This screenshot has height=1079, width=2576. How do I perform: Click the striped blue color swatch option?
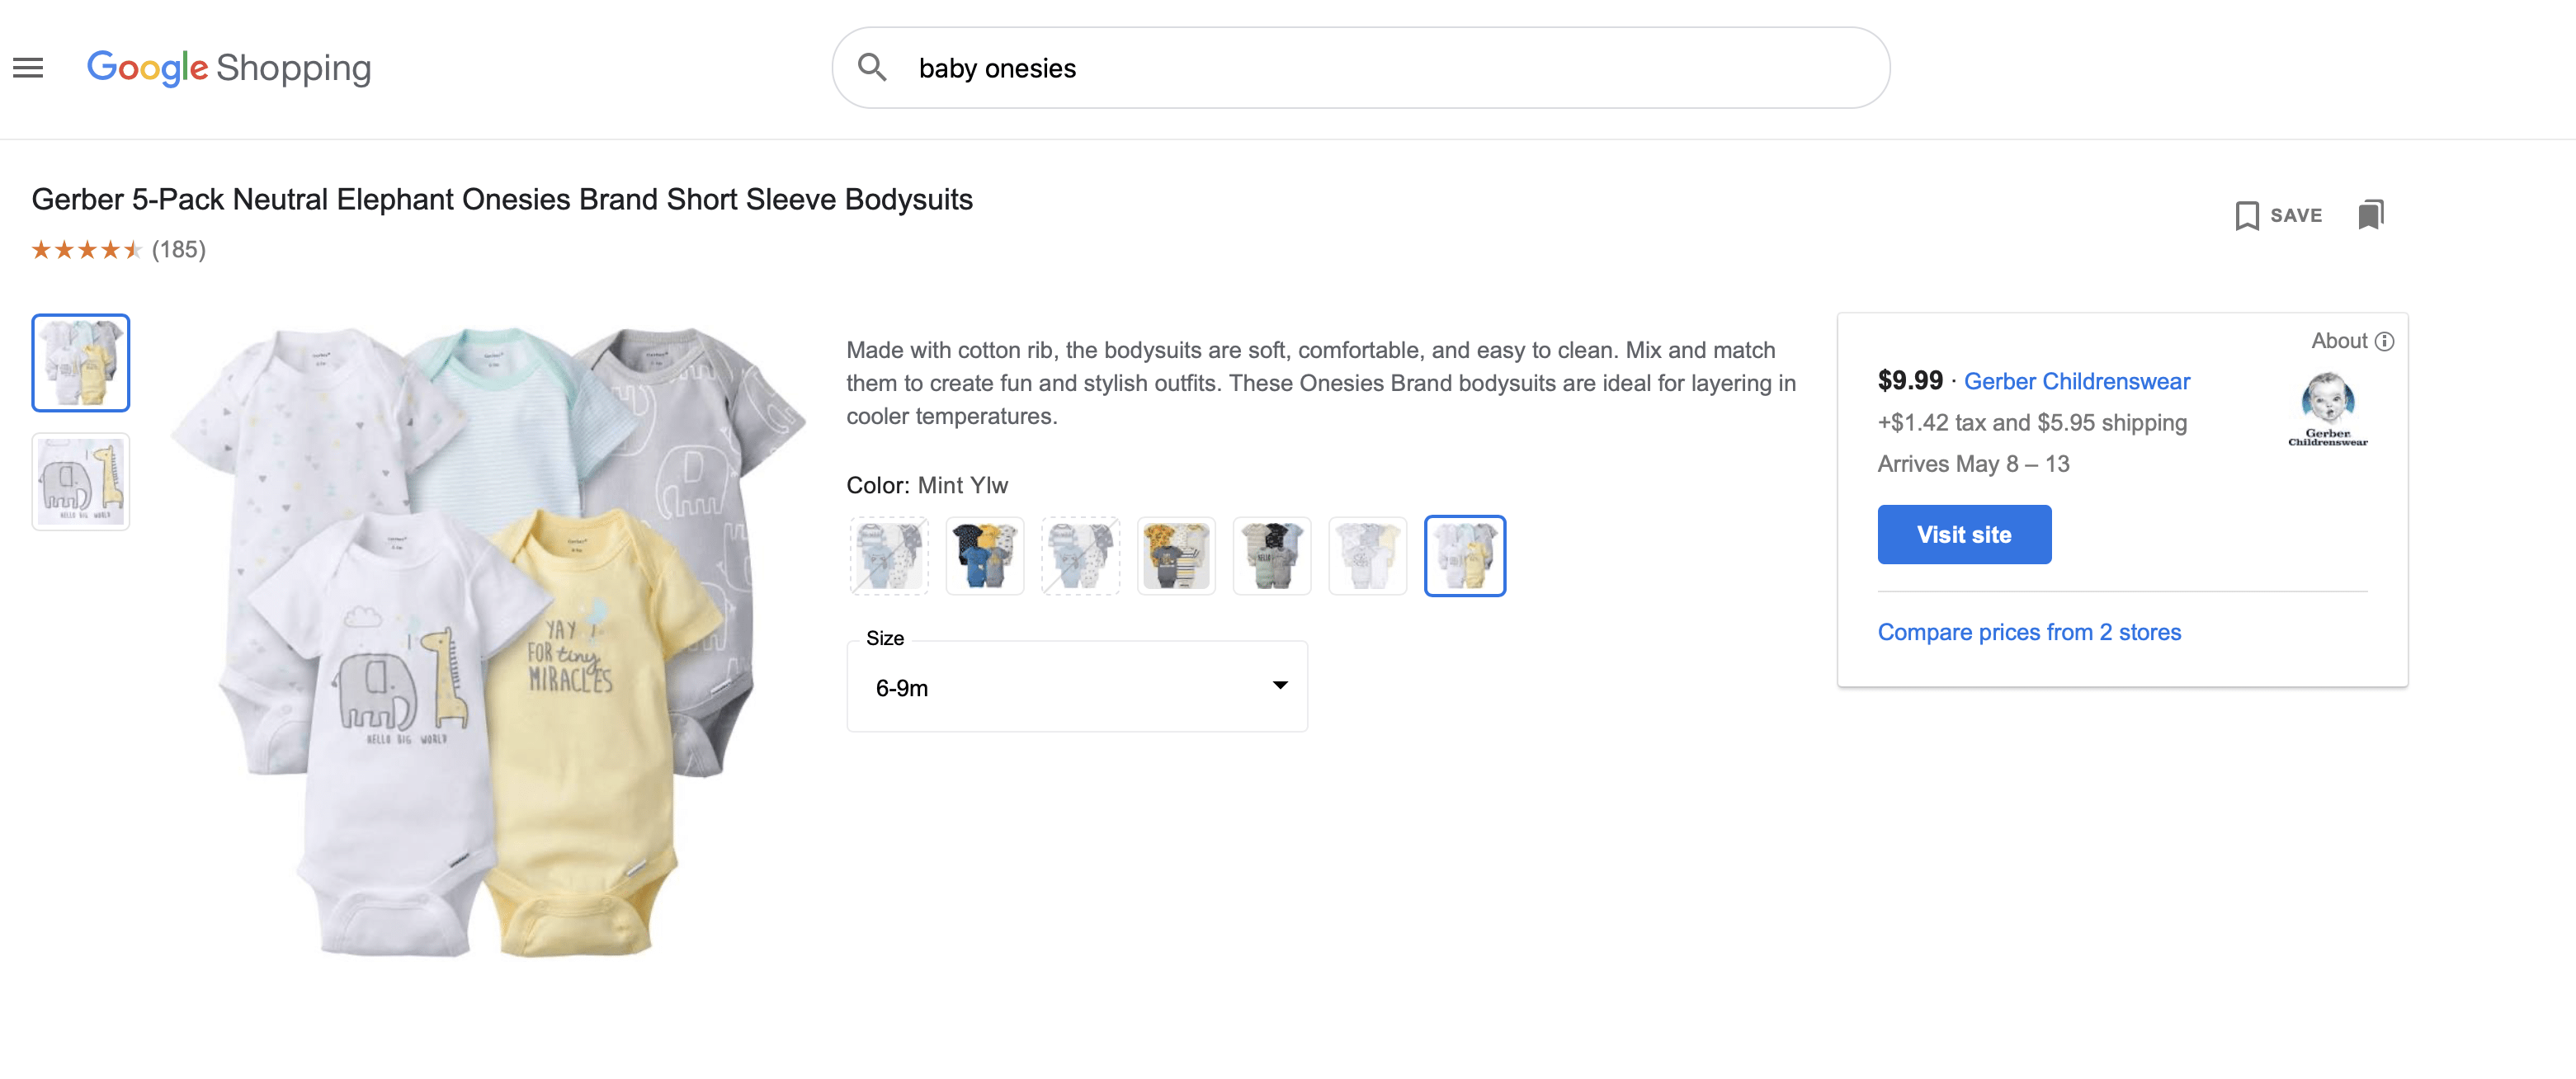click(x=885, y=554)
